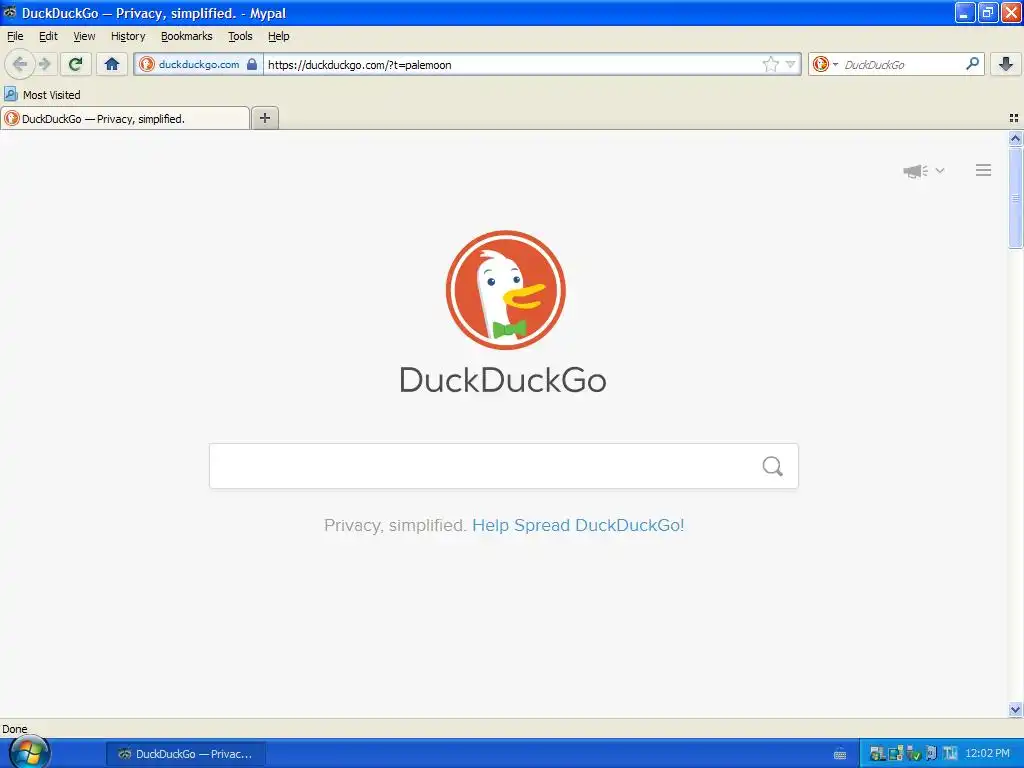Bookmark this page with the star icon
Screen dimensions: 1024x768
tap(771, 64)
